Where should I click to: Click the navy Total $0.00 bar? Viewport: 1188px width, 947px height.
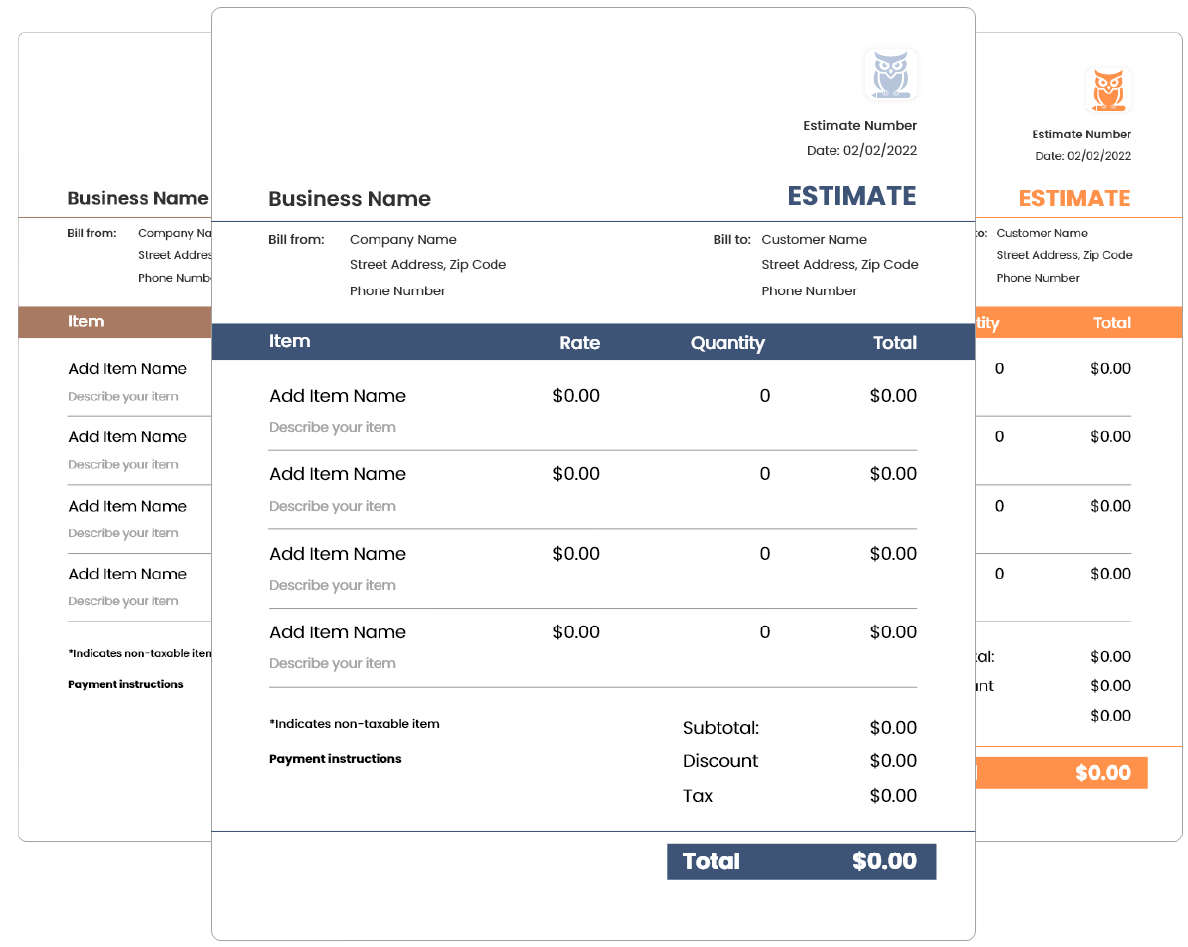pos(801,862)
